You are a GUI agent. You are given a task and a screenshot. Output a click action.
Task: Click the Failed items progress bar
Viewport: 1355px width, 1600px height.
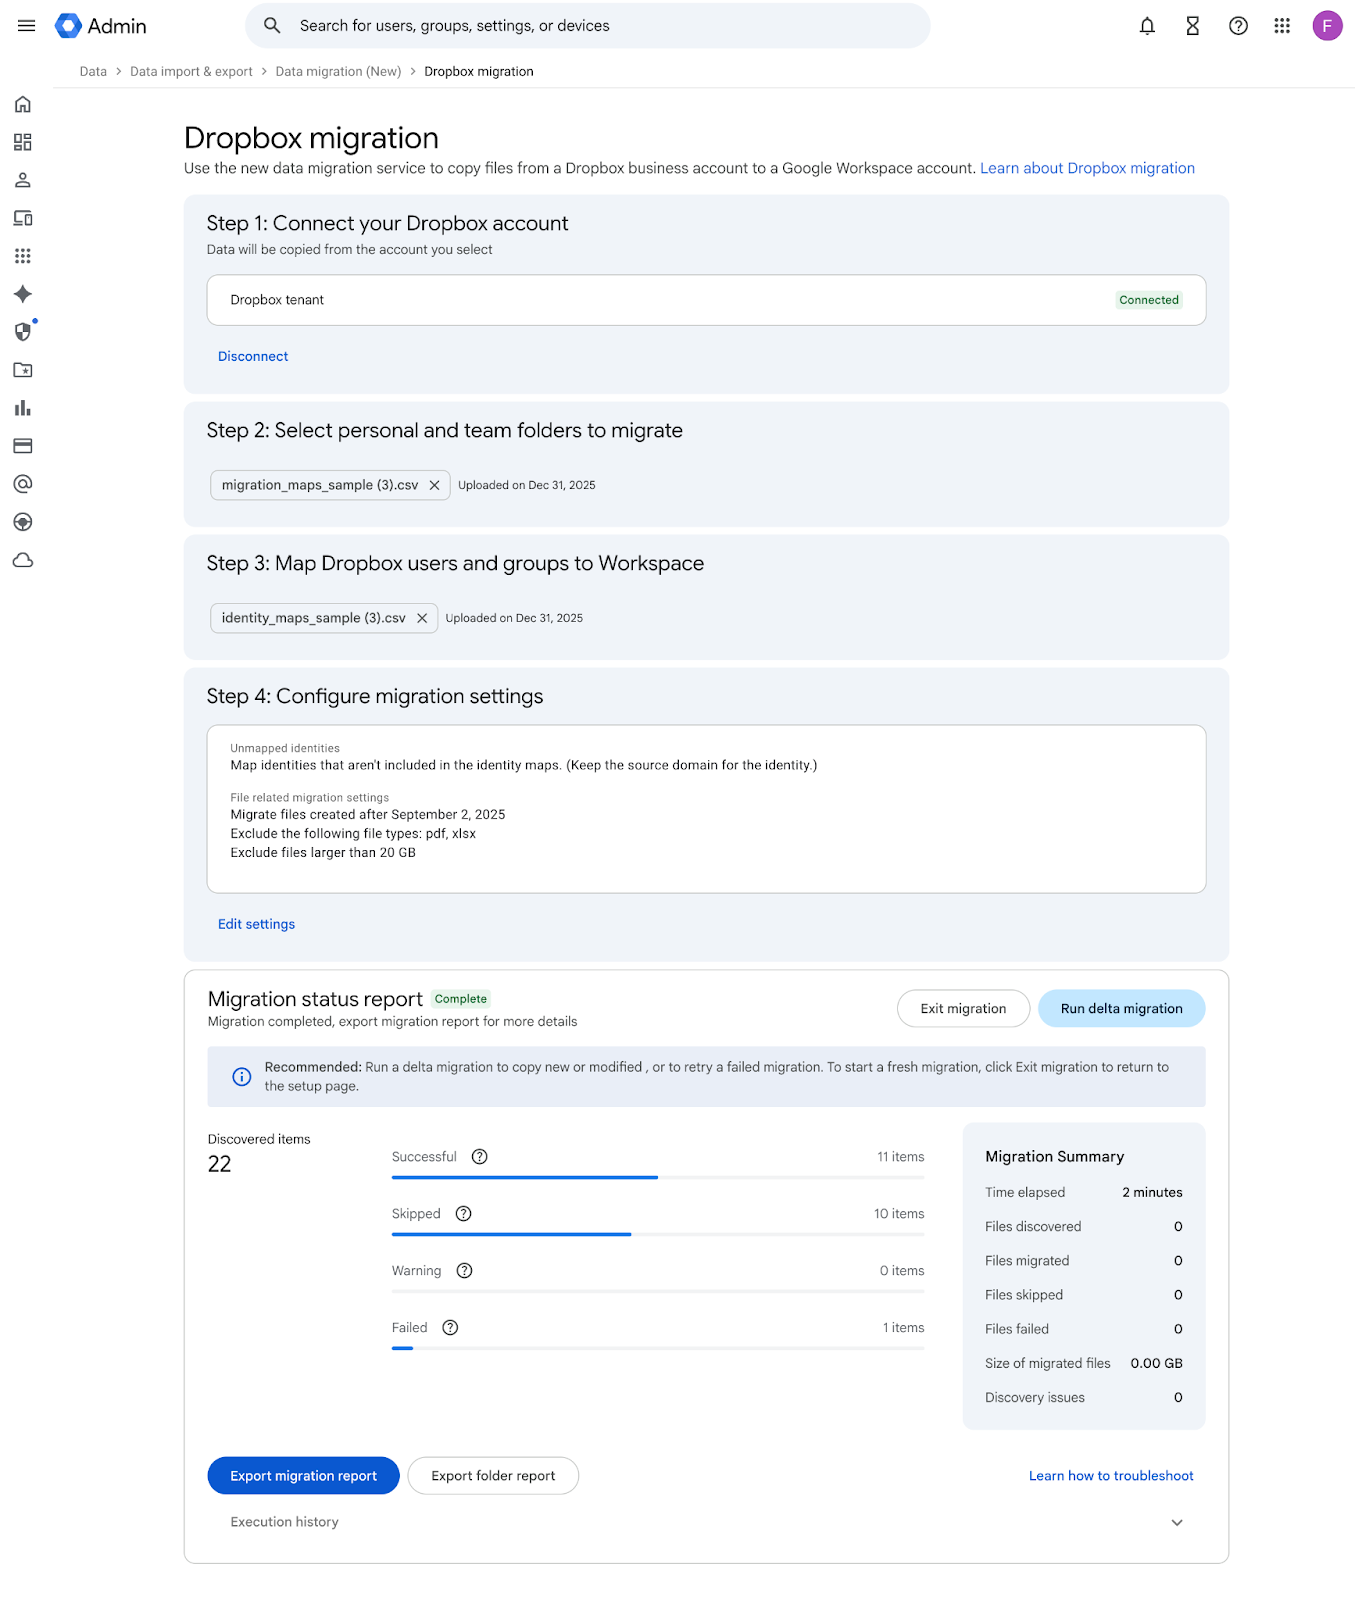click(657, 1347)
